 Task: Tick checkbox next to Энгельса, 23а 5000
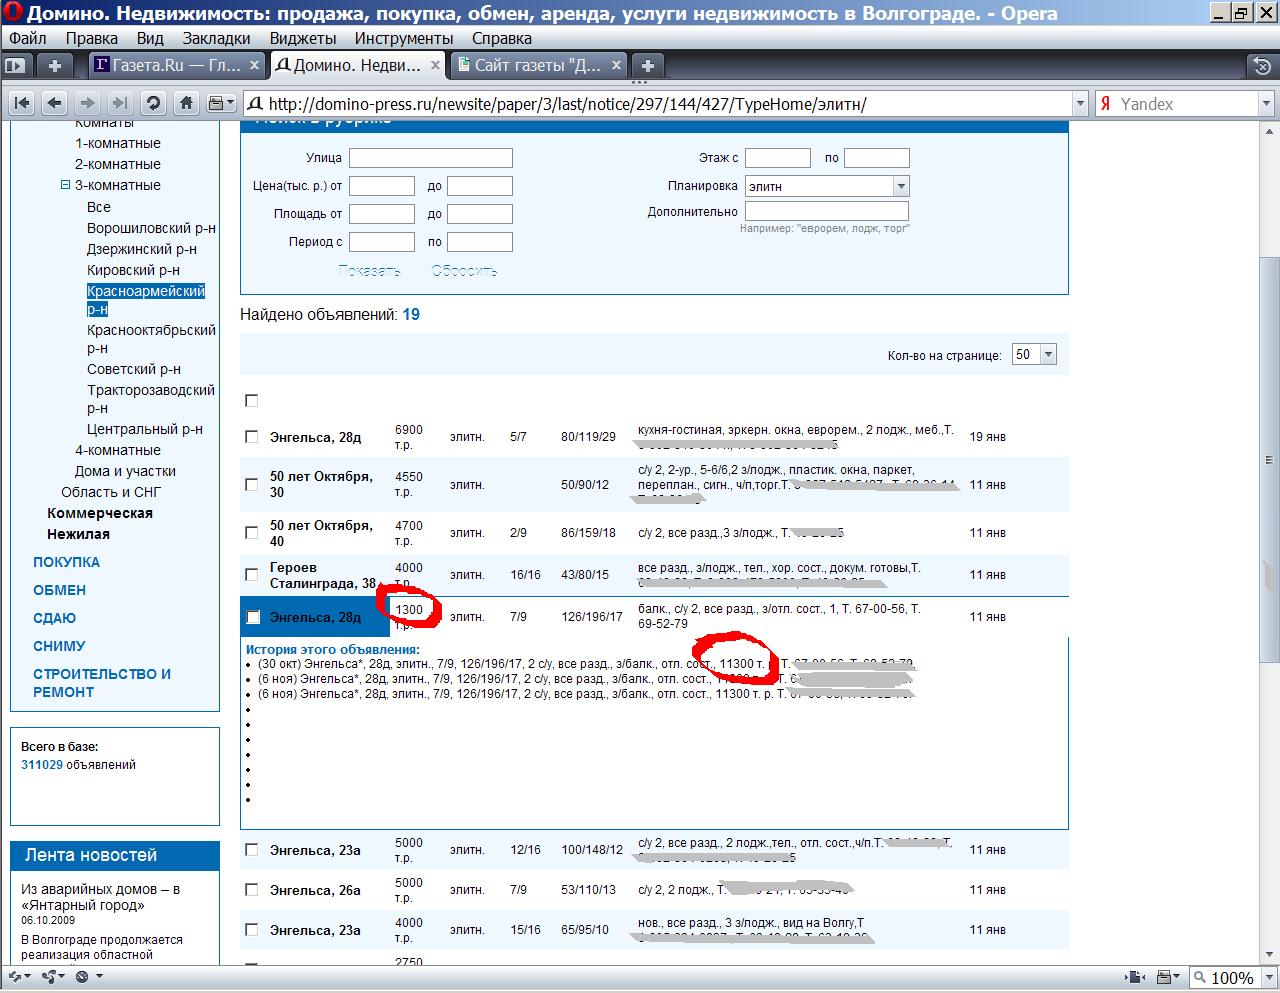coord(252,850)
